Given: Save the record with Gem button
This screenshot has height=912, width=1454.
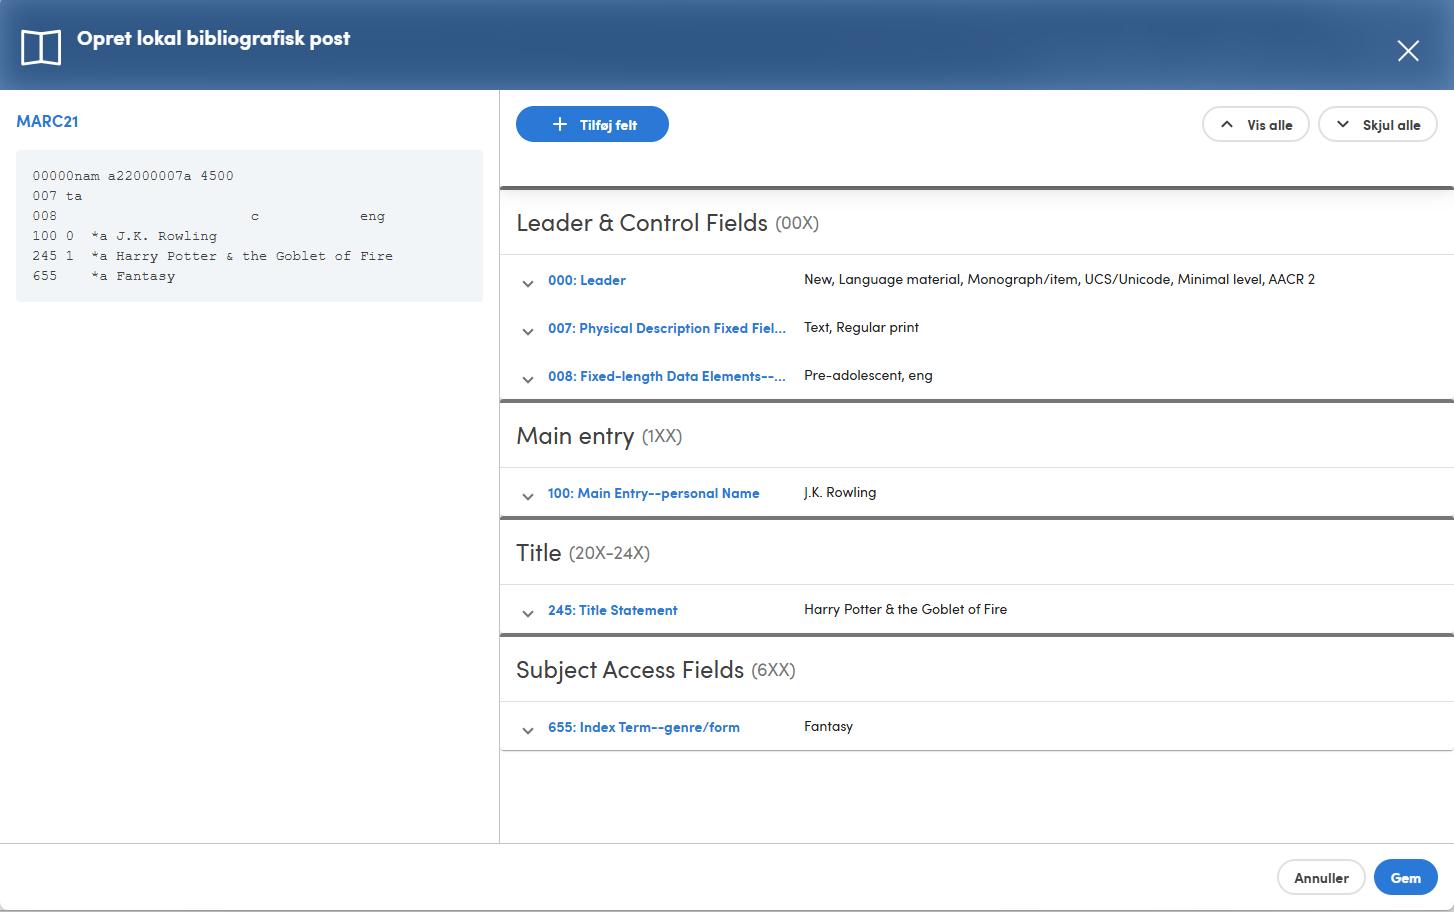Looking at the screenshot, I should 1406,877.
